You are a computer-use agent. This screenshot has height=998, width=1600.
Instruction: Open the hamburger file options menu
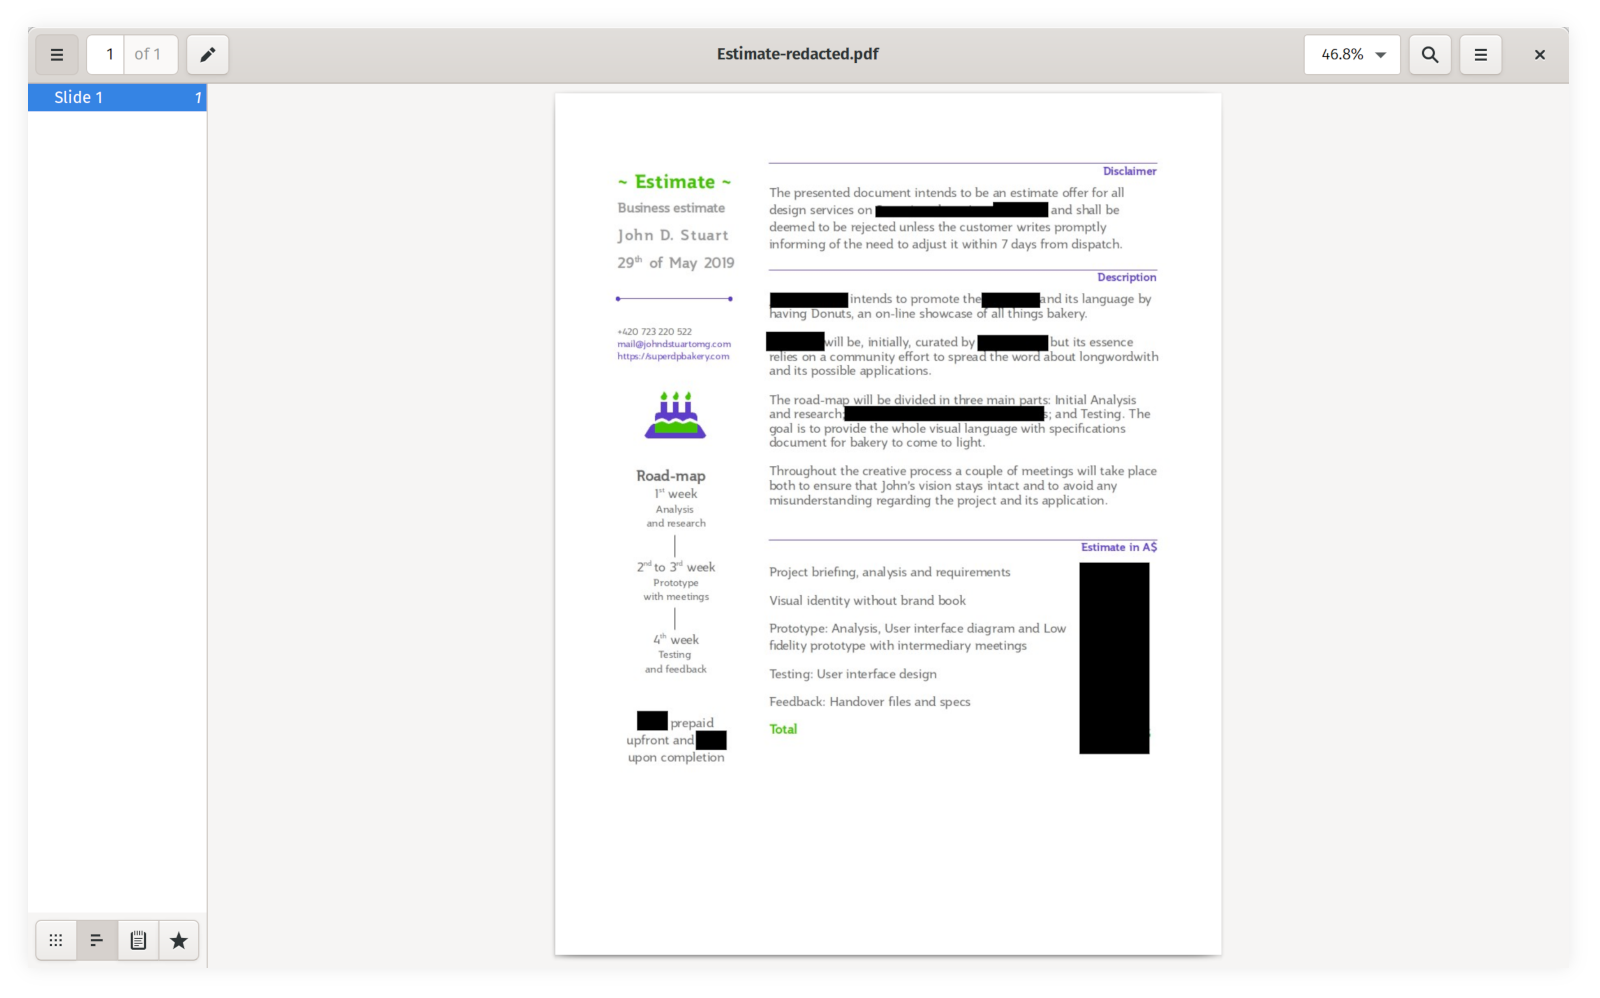tap(1480, 55)
